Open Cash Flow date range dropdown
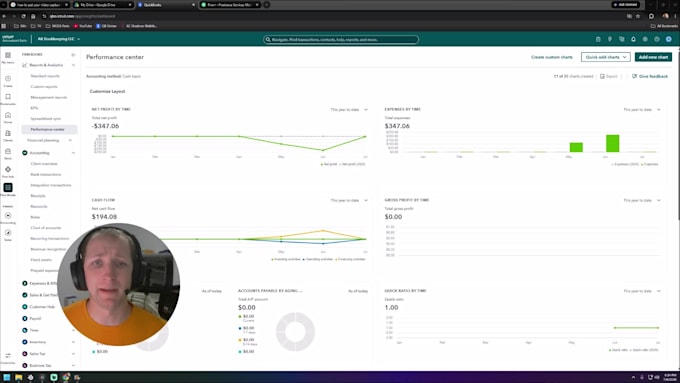This screenshot has height=383, width=680. pos(349,200)
